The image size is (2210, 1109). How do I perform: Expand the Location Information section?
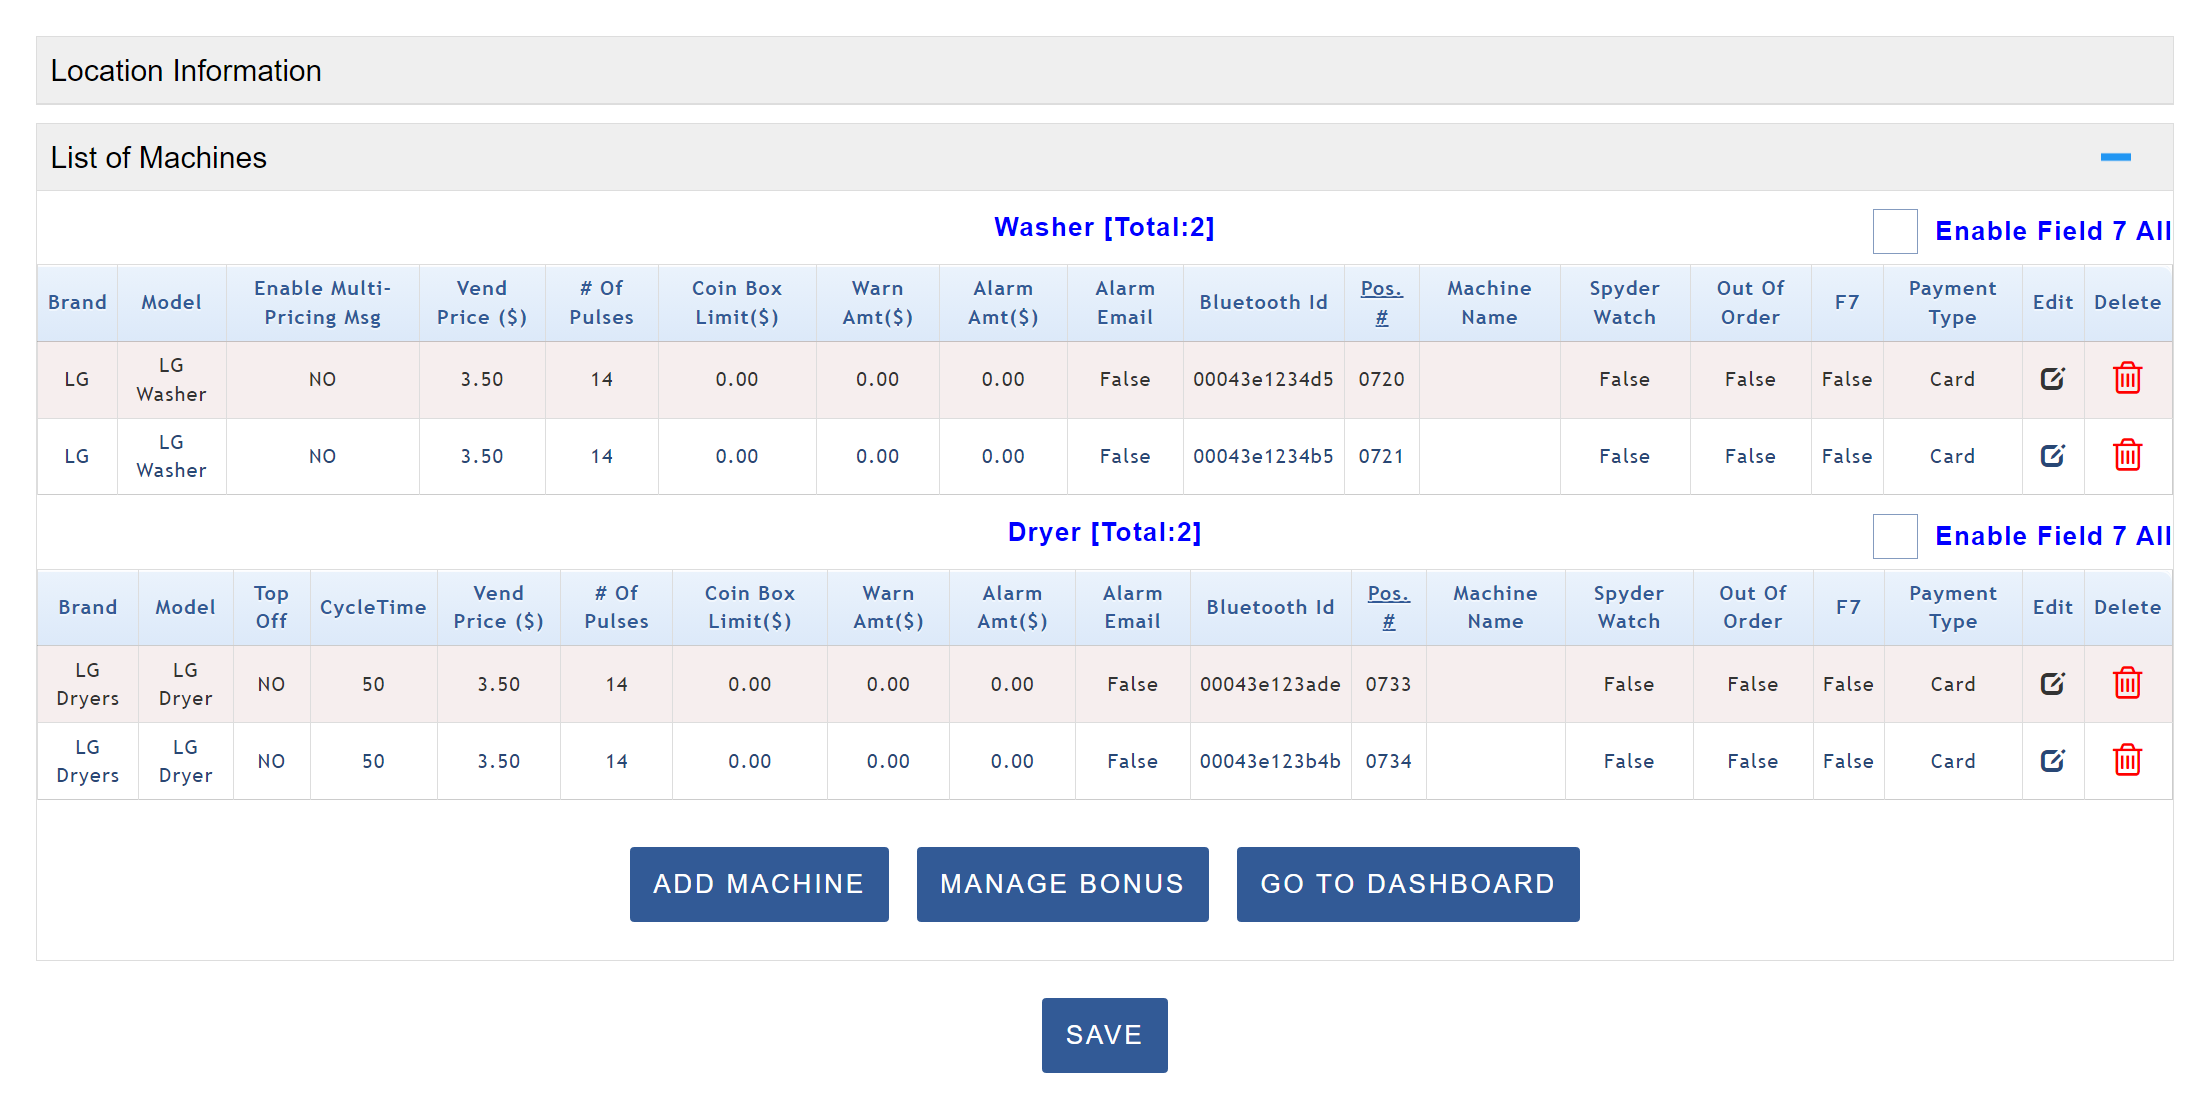[x=186, y=71]
